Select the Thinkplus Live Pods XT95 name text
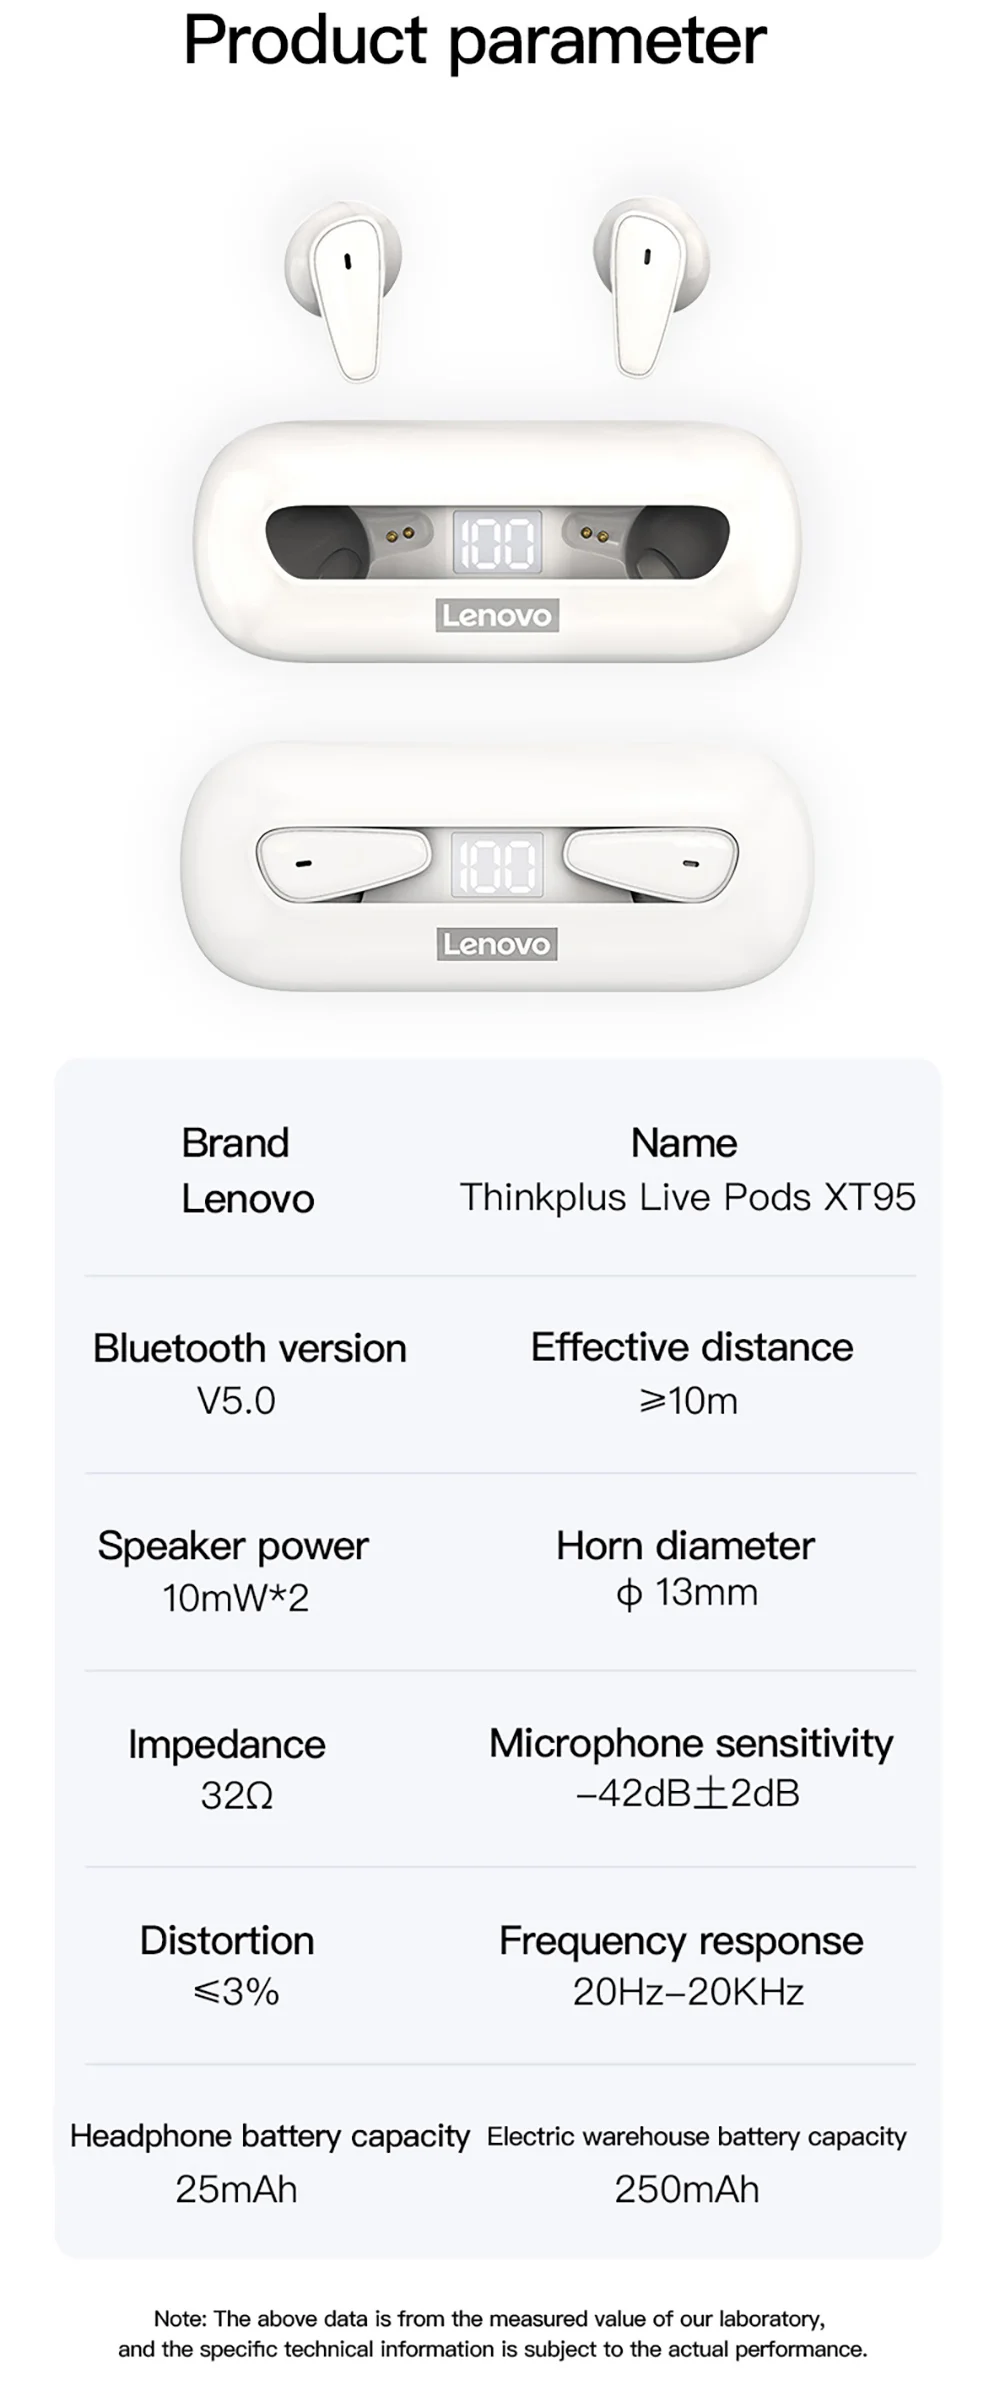The height and width of the screenshot is (2401, 1000). 687,1197
